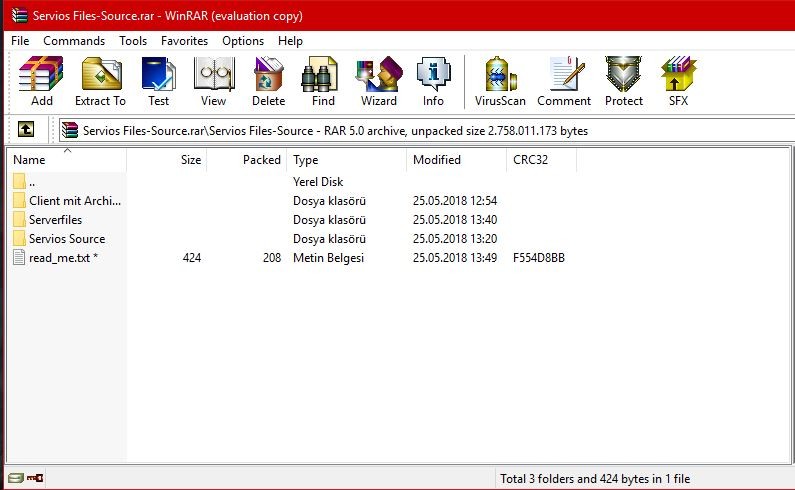Open the Help menu
Screen dimensions: 795x490
[290, 41]
